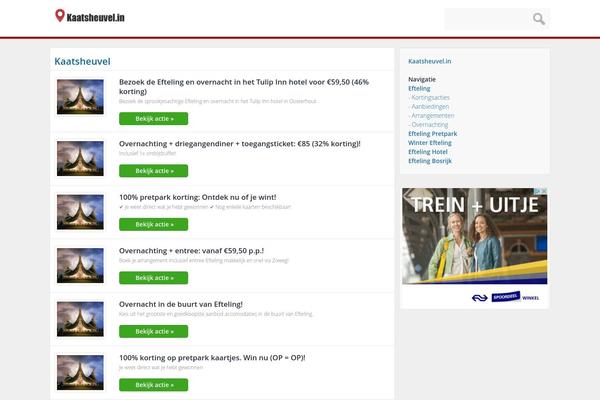This screenshot has height=400, width=600.
Task: Open Bekijk actie for Tulip Inn hotel deal
Action: click(x=153, y=119)
